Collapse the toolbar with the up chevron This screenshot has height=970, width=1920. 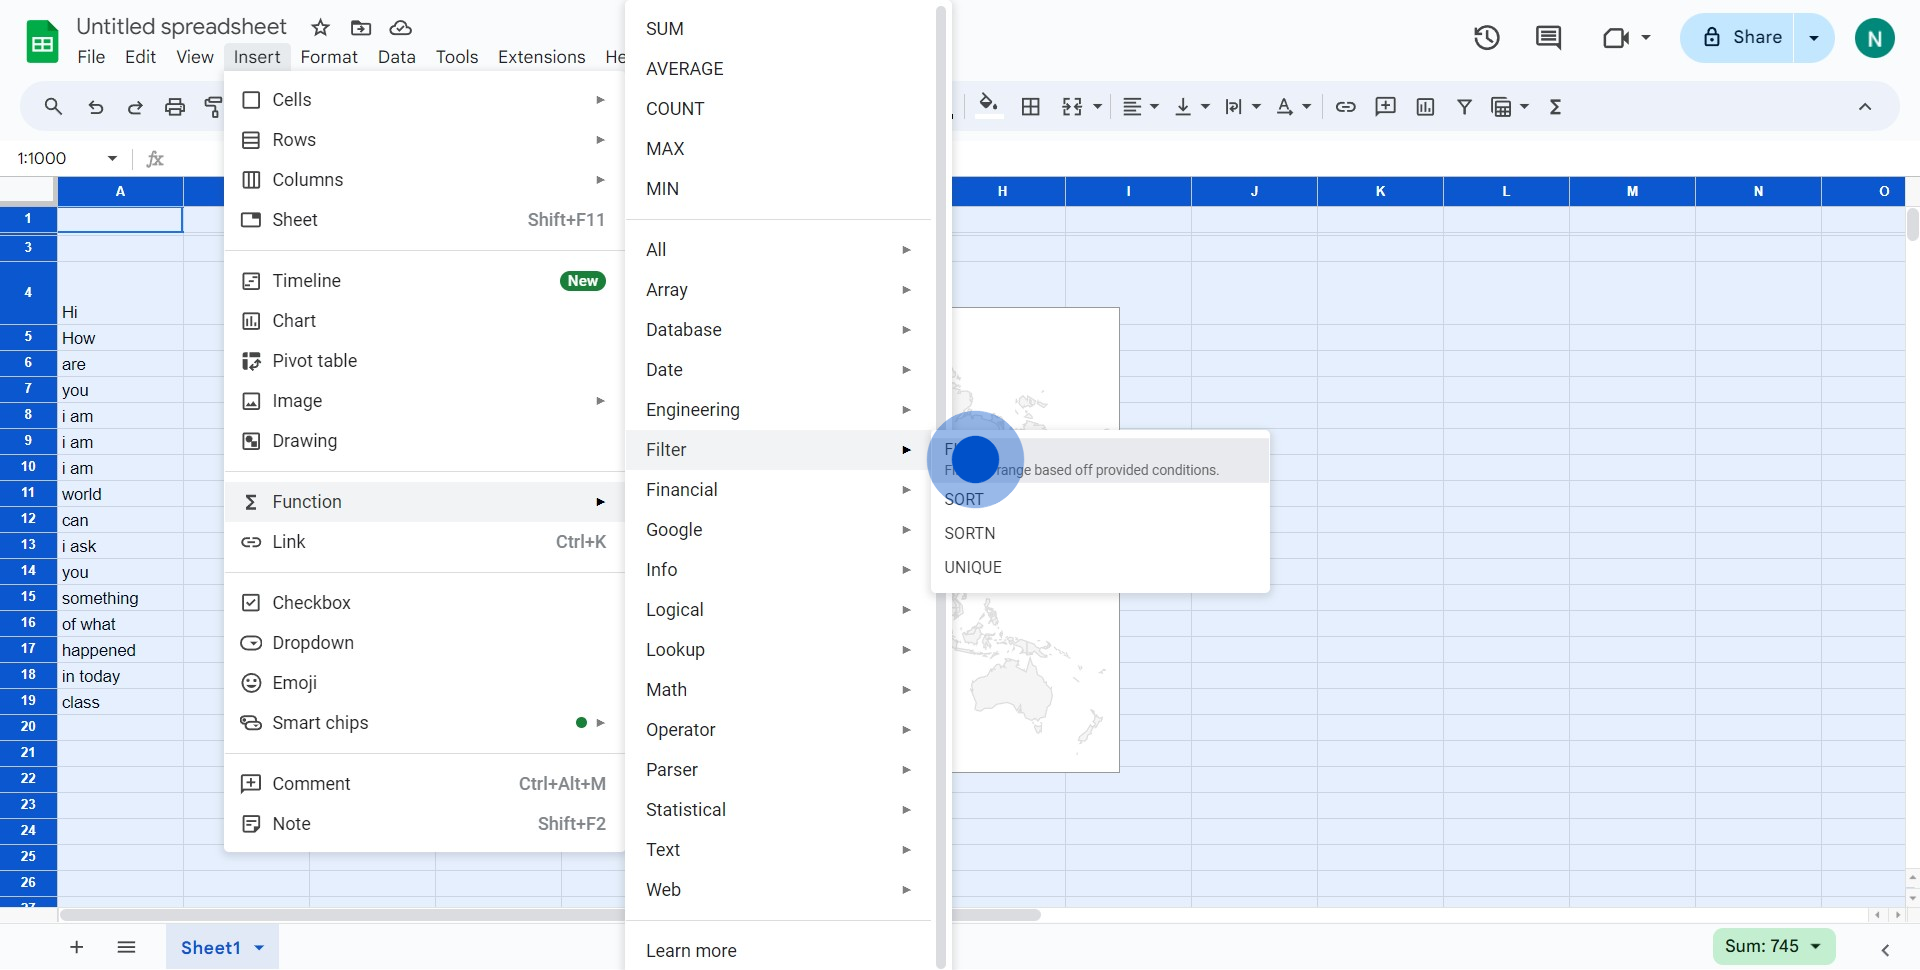click(x=1865, y=106)
